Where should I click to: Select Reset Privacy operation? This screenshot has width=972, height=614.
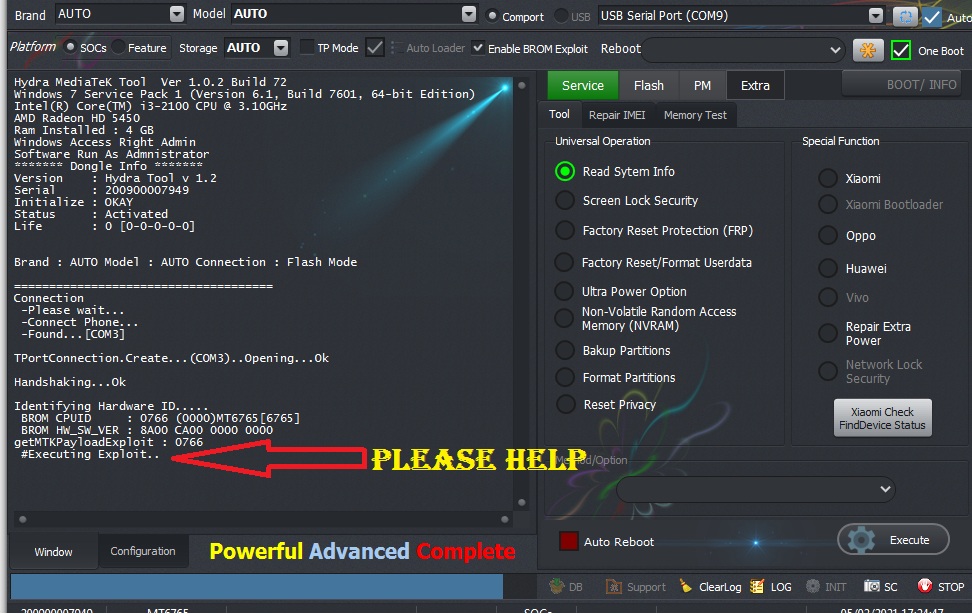click(565, 404)
